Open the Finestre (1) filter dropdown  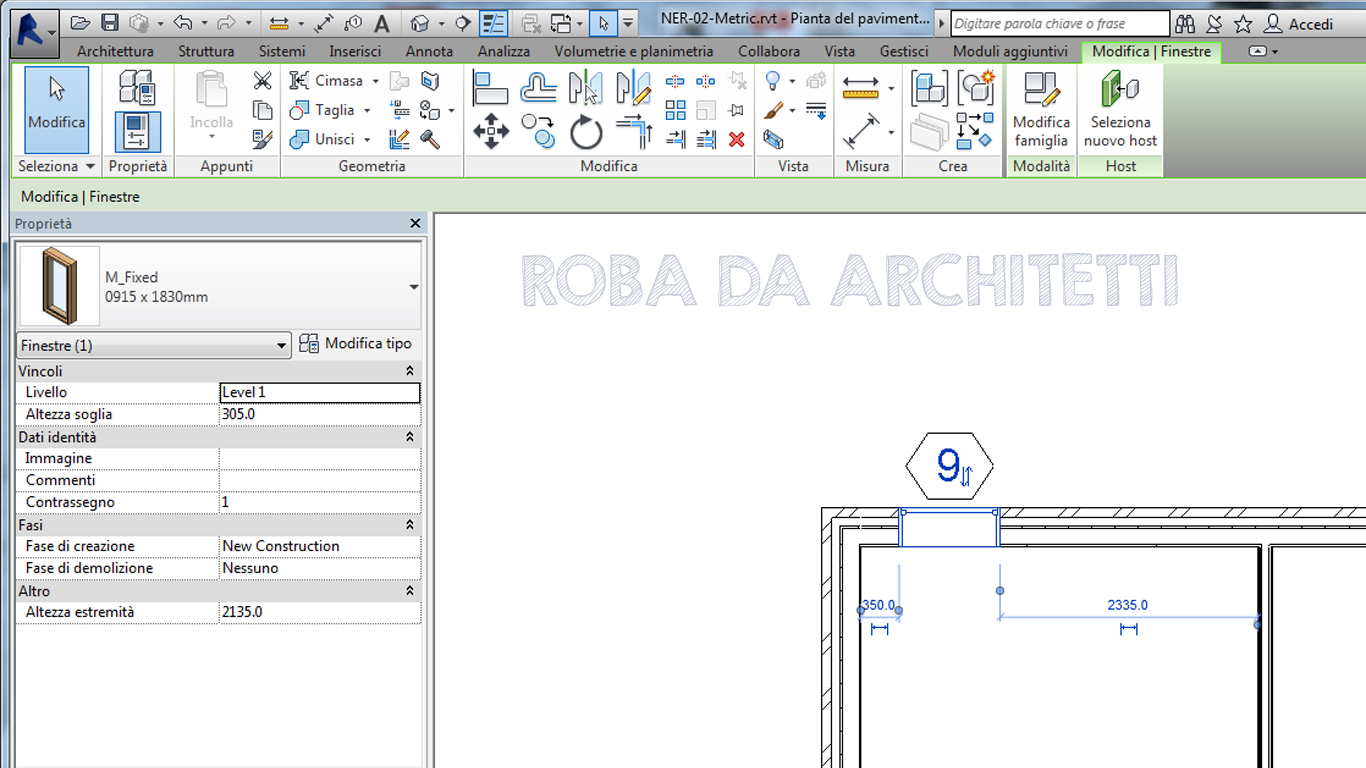point(154,346)
